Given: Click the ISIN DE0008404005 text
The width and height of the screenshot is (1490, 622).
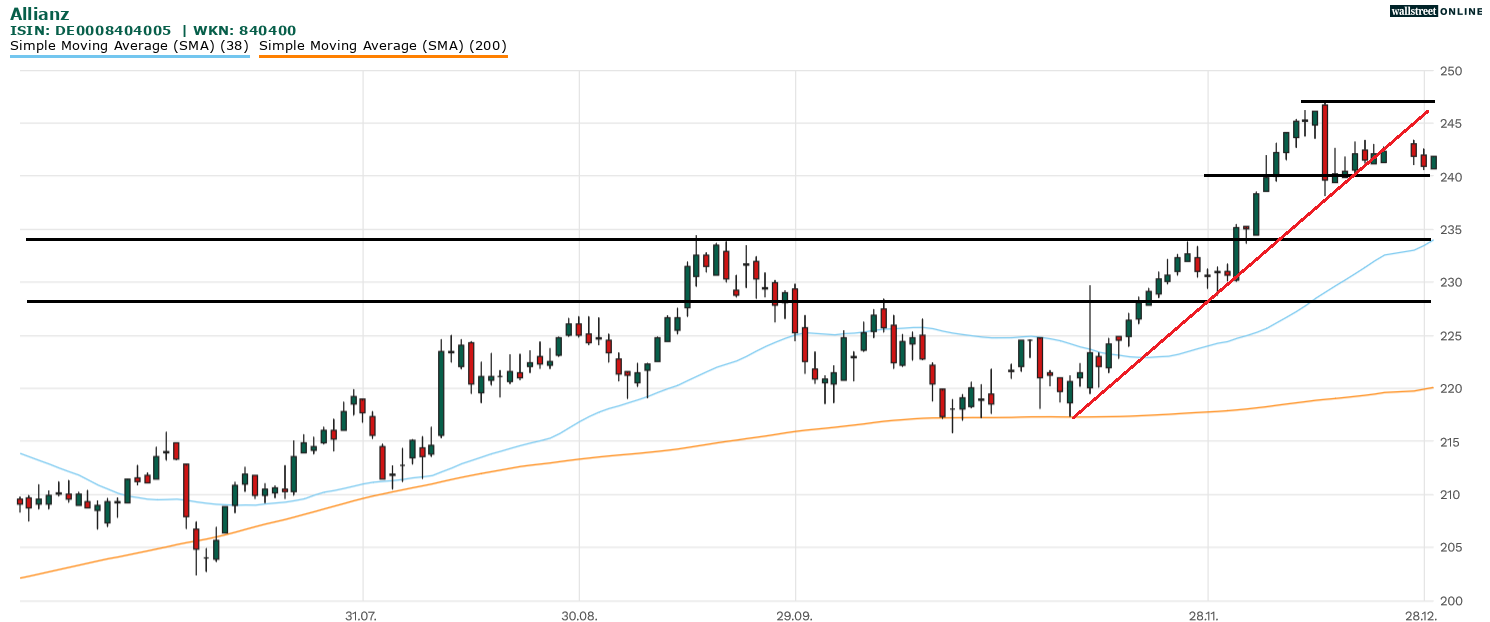Looking at the screenshot, I should [x=90, y=30].
